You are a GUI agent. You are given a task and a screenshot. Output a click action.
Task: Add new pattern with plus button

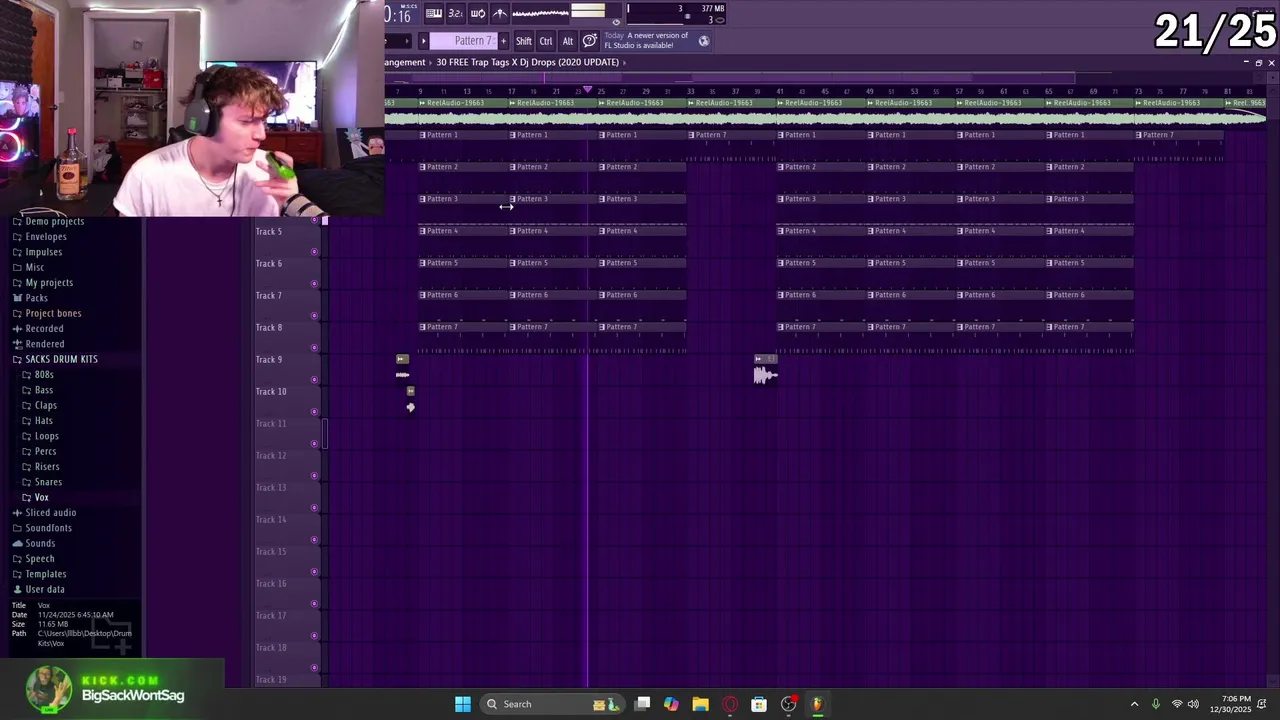tap(503, 41)
